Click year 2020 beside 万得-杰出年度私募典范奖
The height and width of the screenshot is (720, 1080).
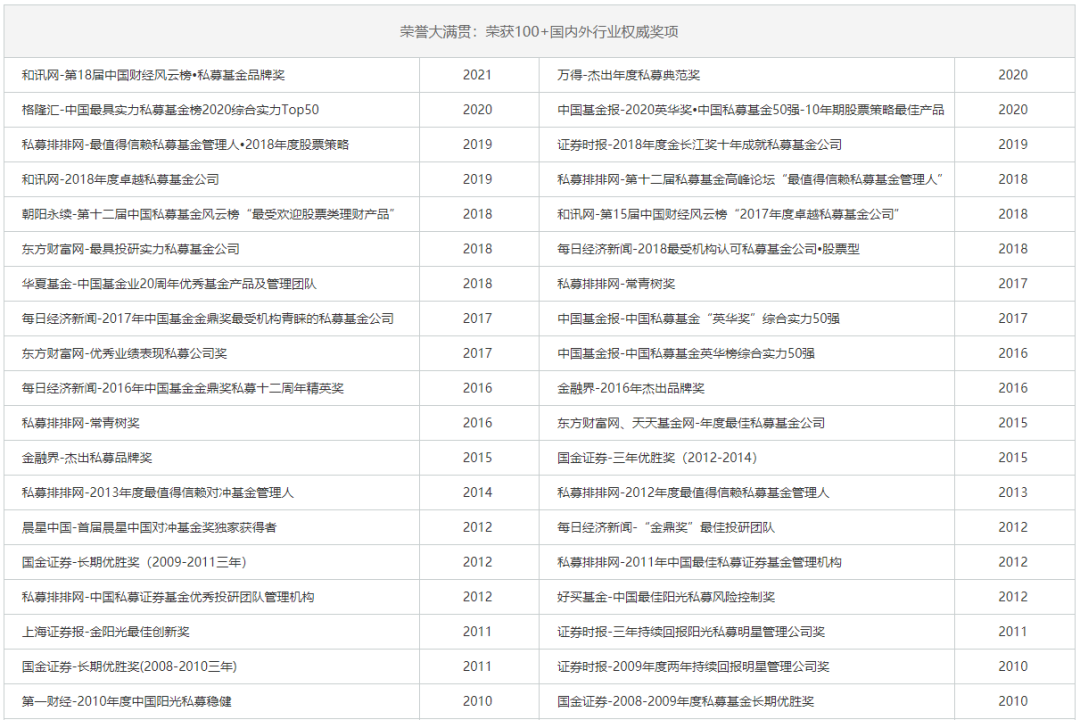tap(1012, 75)
